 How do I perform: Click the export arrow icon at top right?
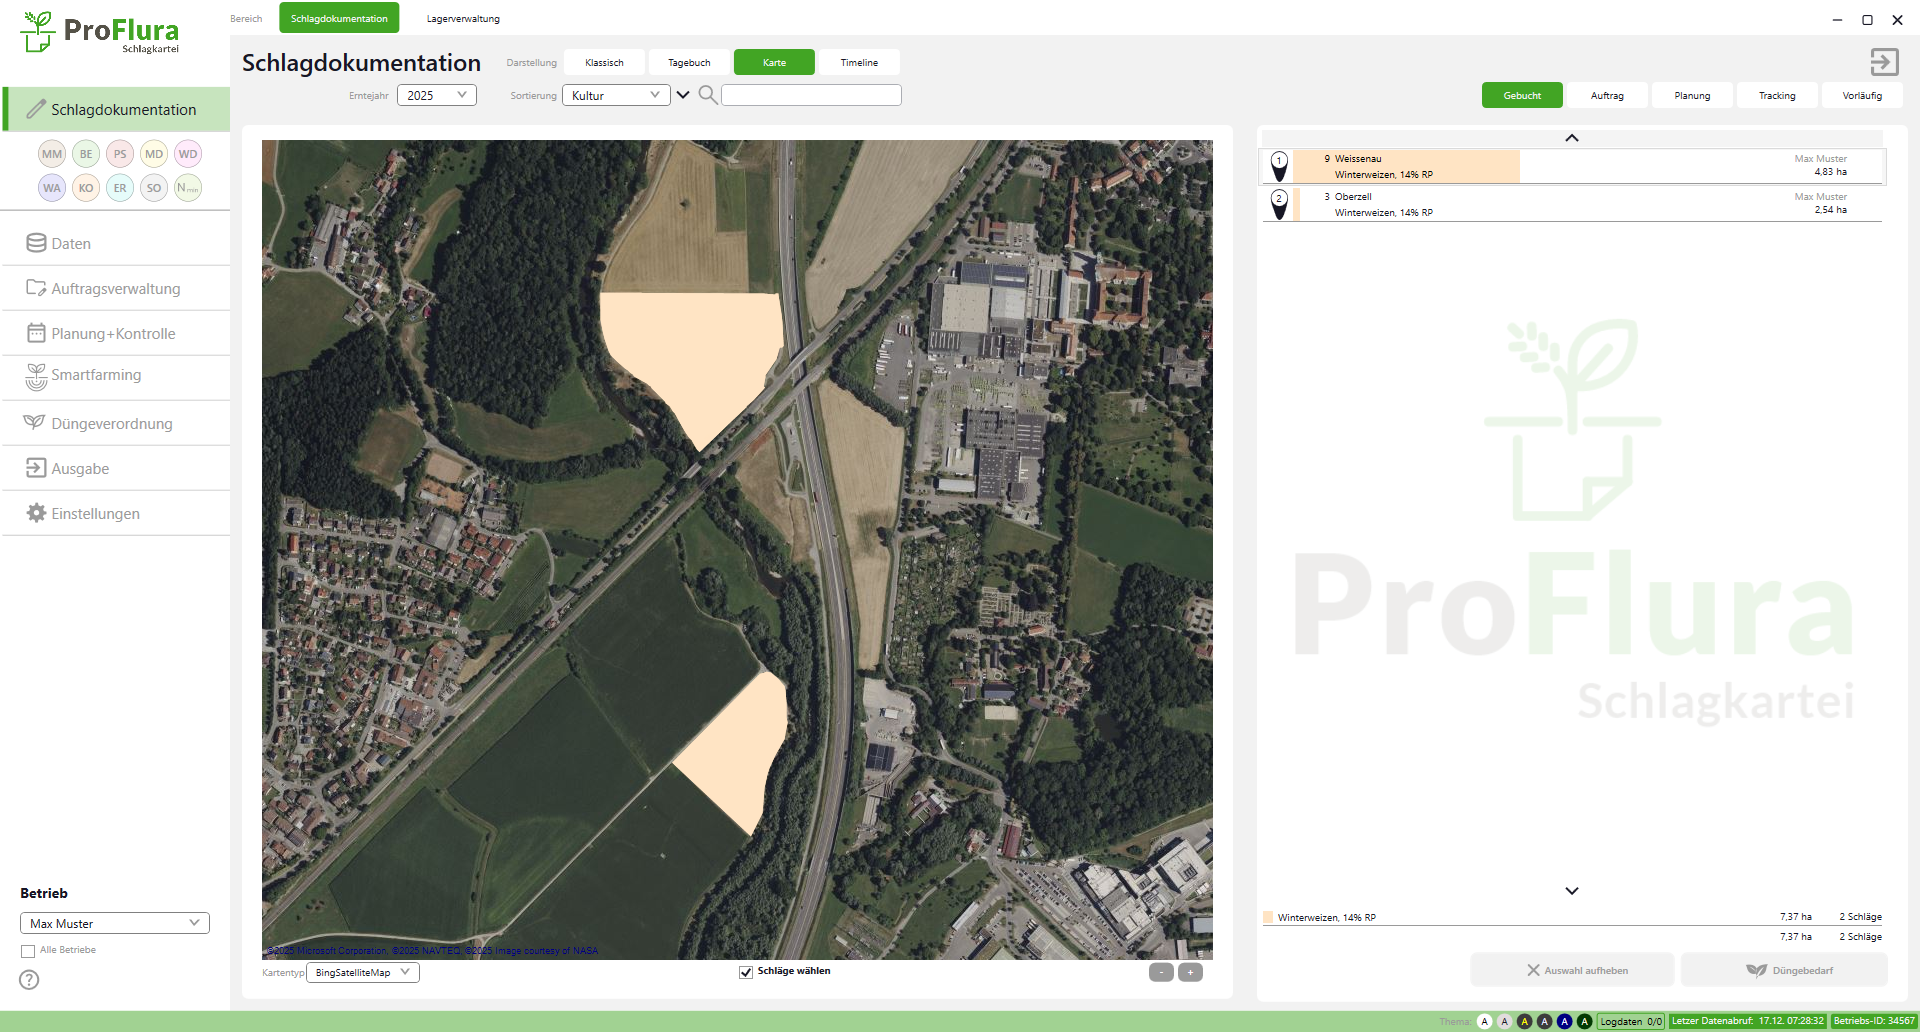point(1884,62)
